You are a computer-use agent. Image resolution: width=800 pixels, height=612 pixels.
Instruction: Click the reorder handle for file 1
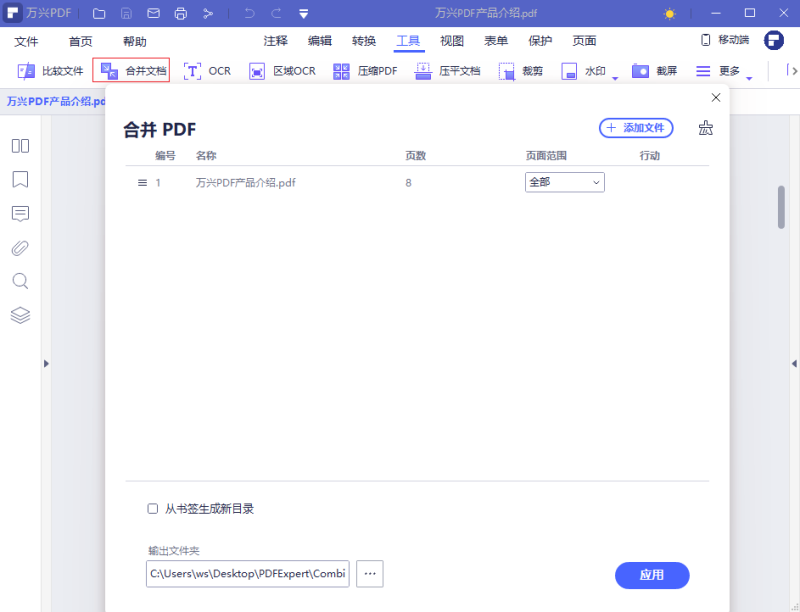coord(142,183)
